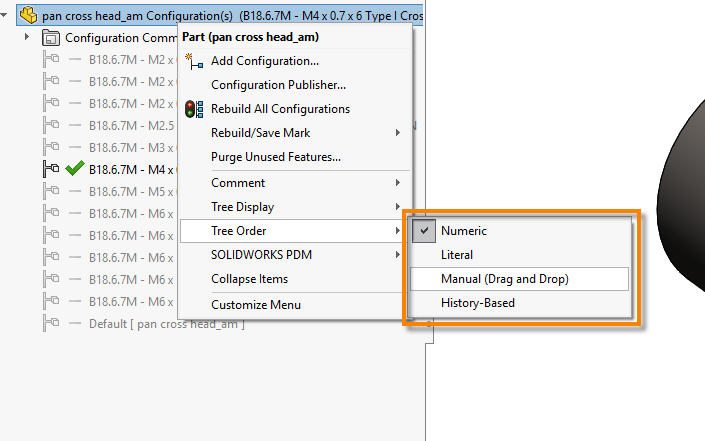The width and height of the screenshot is (705, 441).
Task: Click the Configuration Comments folder icon
Action: click(51, 38)
